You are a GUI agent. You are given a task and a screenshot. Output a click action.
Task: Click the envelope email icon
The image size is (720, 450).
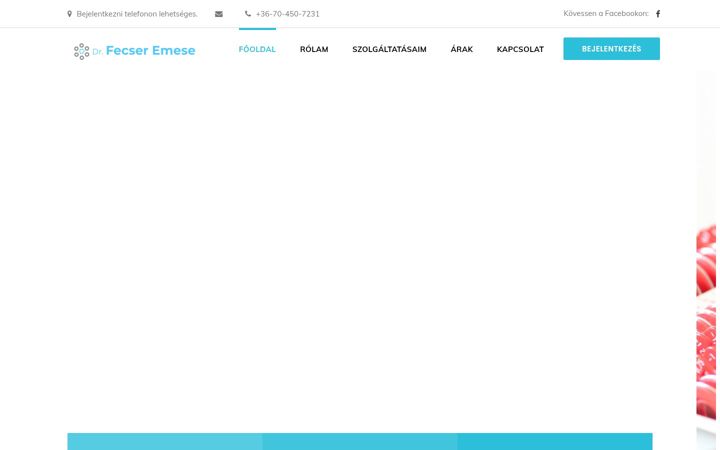coord(219,14)
